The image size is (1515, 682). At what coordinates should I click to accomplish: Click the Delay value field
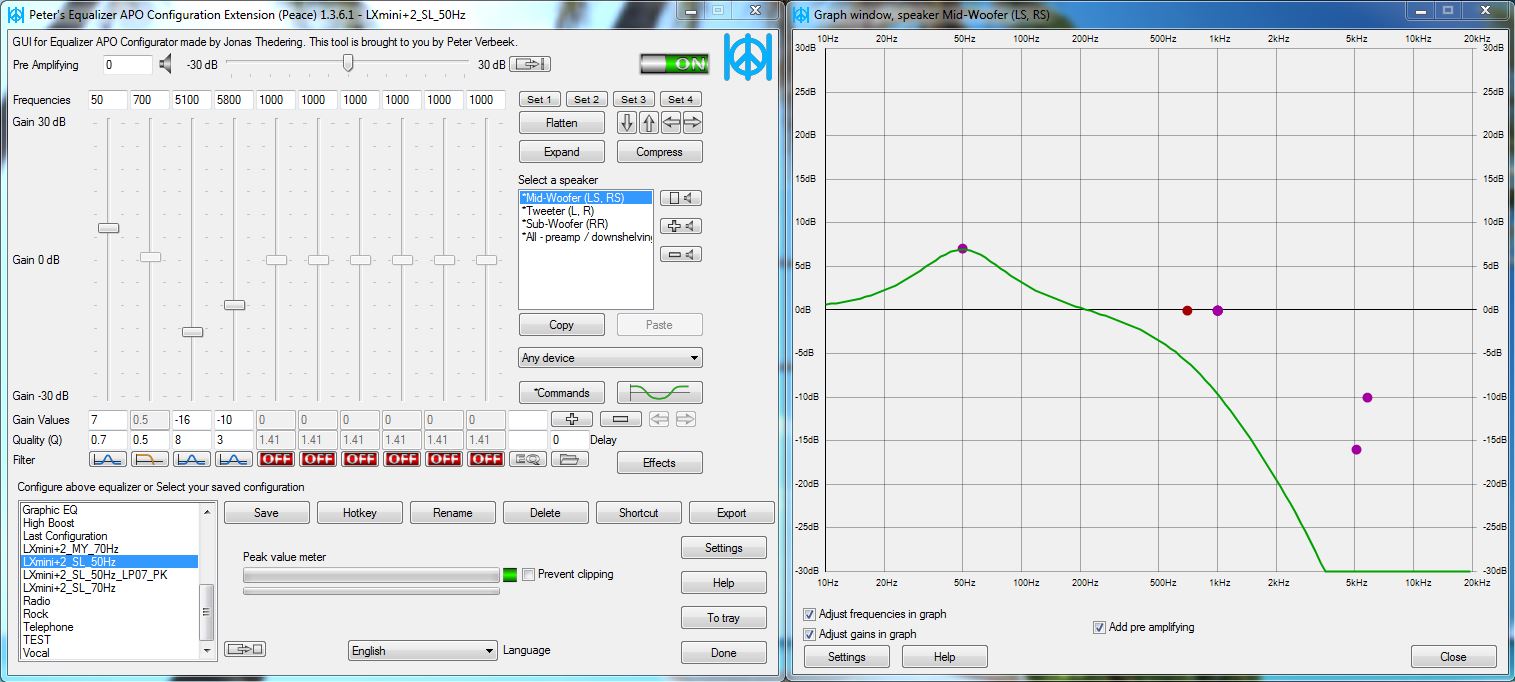pyautogui.click(x=568, y=440)
